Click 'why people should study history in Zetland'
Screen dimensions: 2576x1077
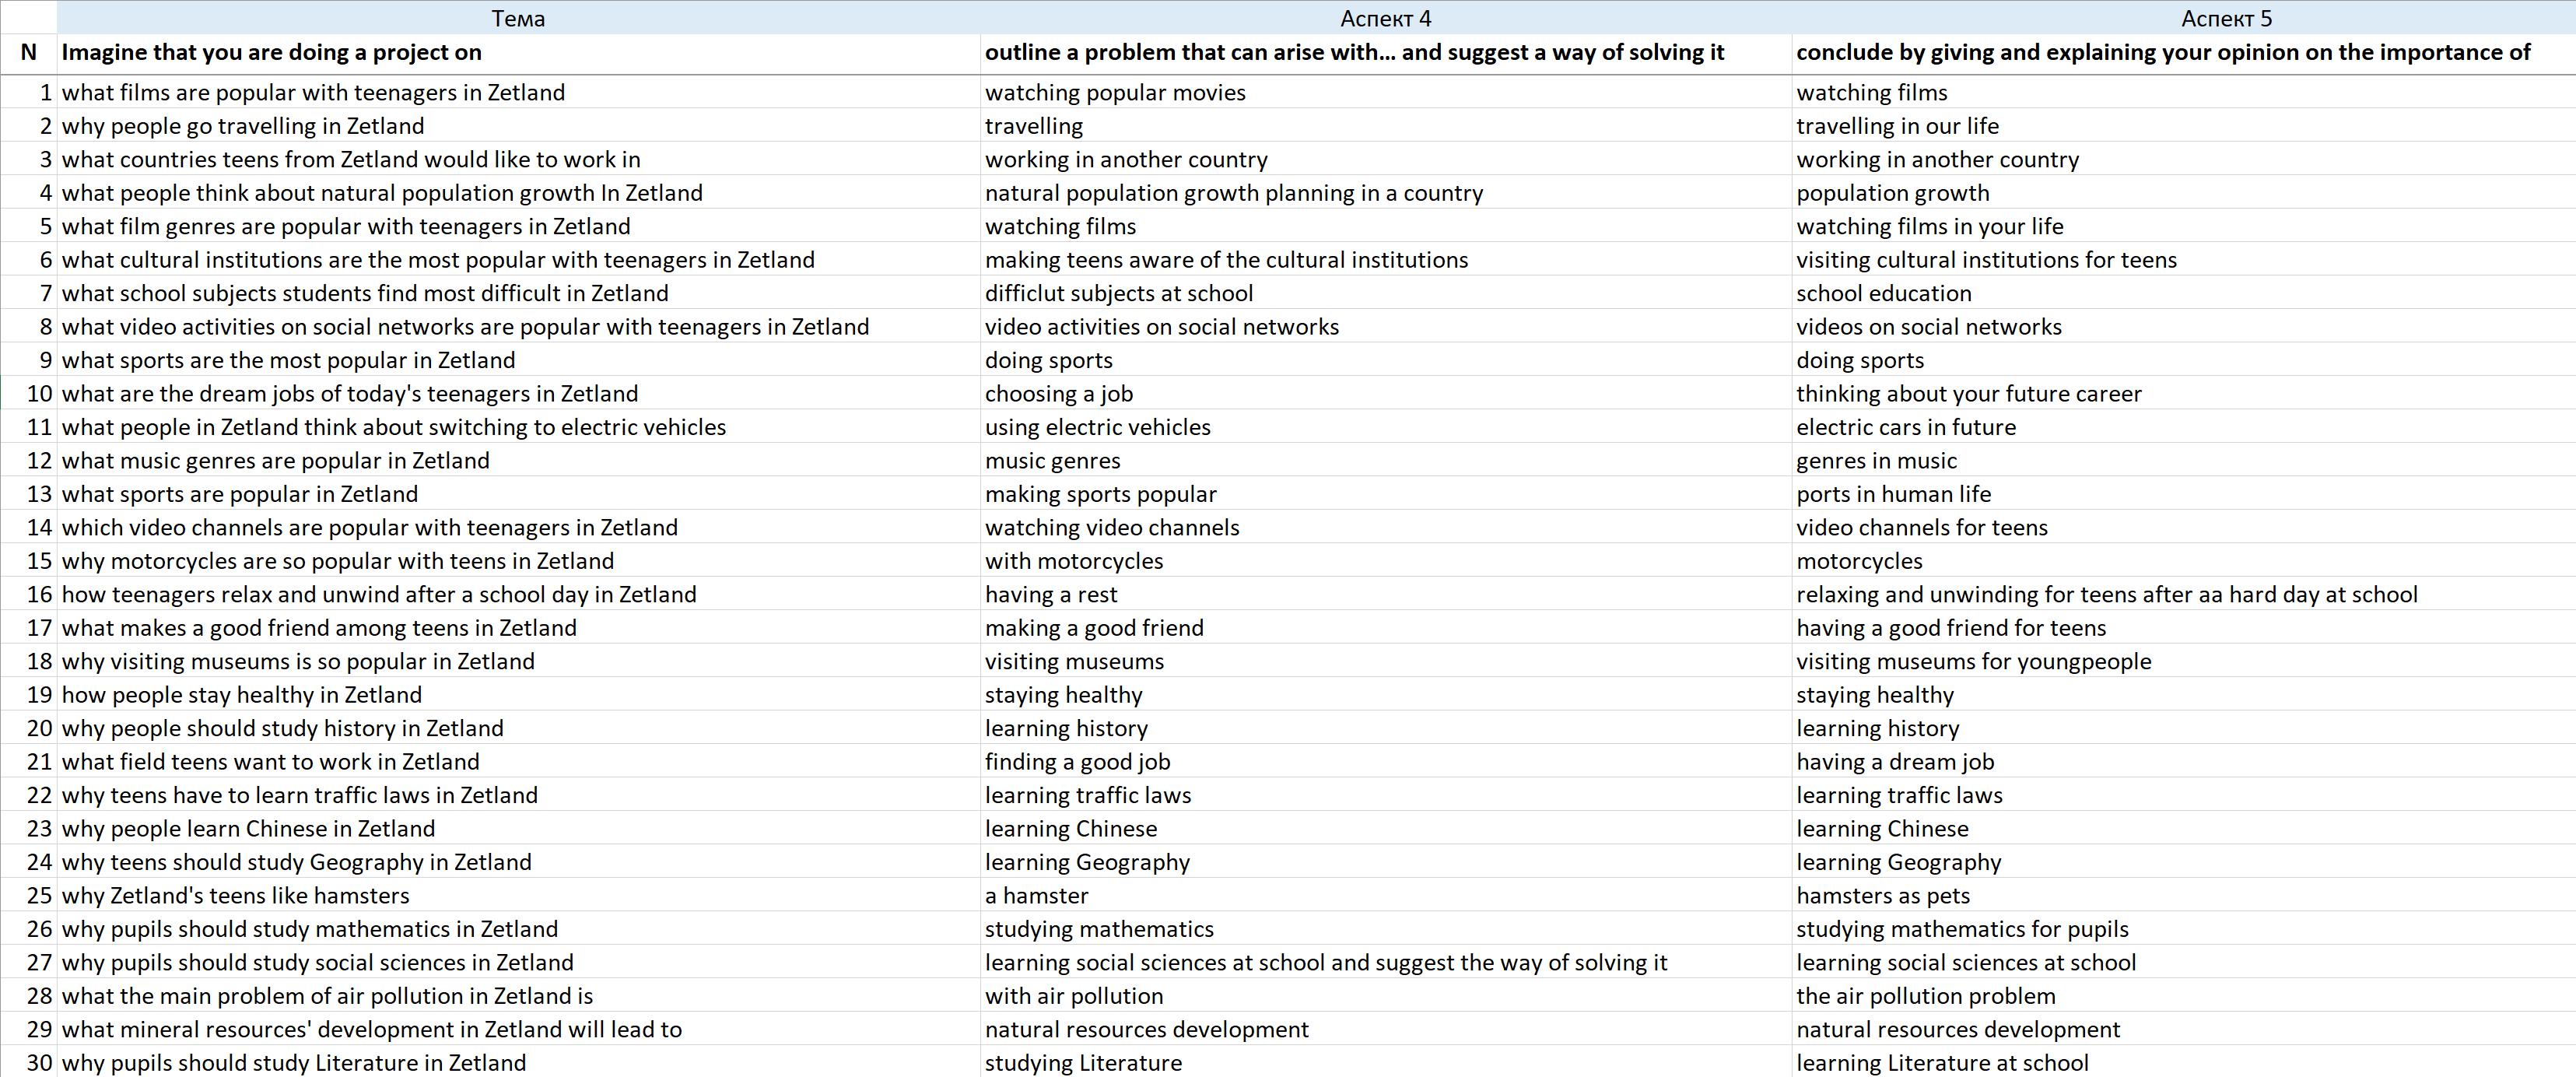point(518,729)
